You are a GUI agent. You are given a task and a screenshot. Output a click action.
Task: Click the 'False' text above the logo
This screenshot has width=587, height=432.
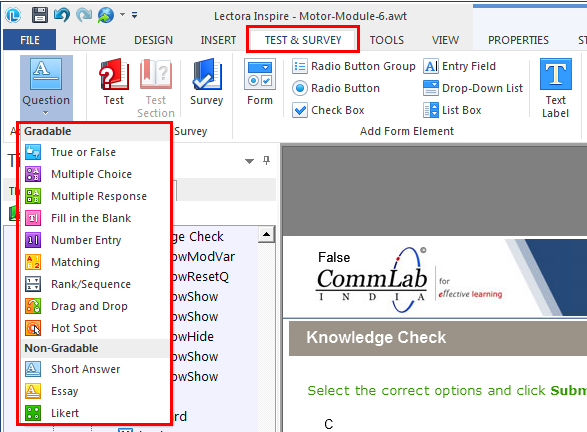click(x=334, y=258)
